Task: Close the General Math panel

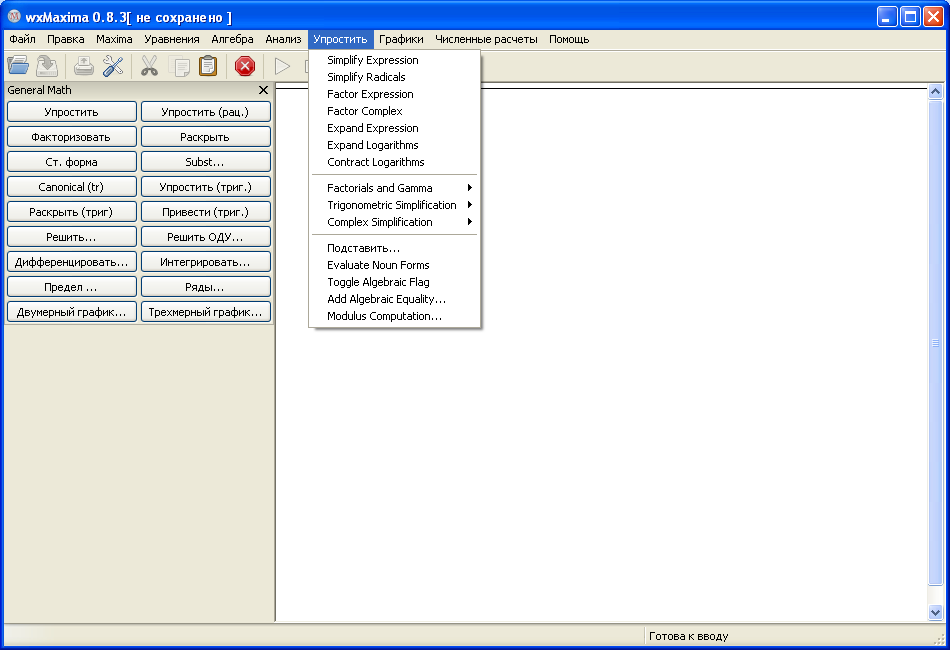Action: (263, 90)
